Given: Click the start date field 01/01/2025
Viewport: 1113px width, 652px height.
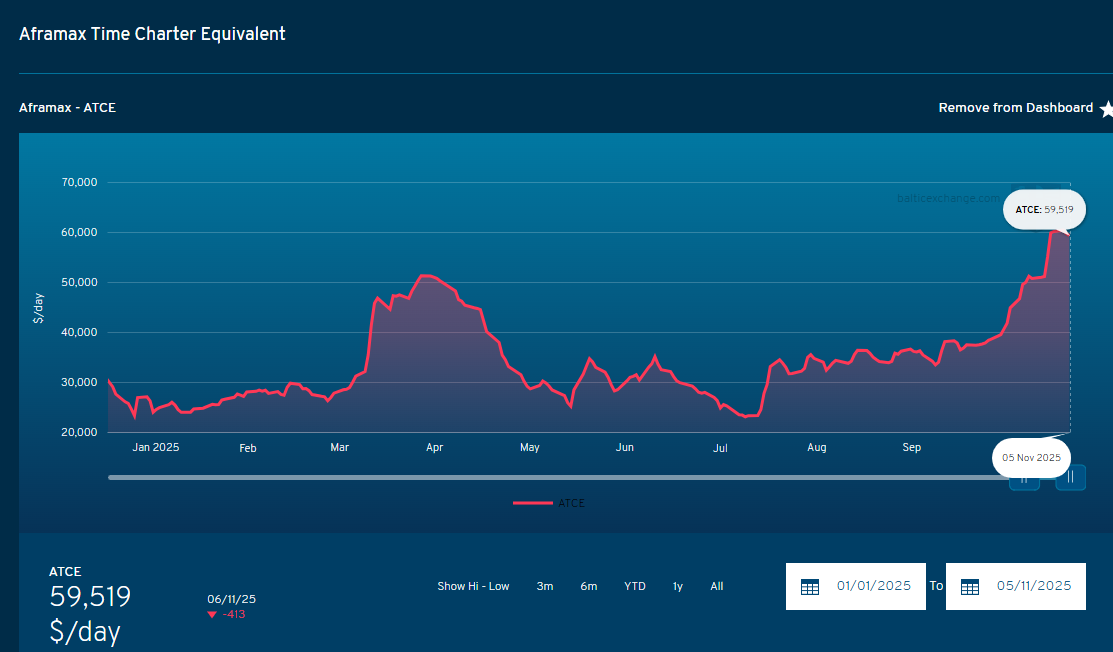Looking at the screenshot, I should [873, 586].
